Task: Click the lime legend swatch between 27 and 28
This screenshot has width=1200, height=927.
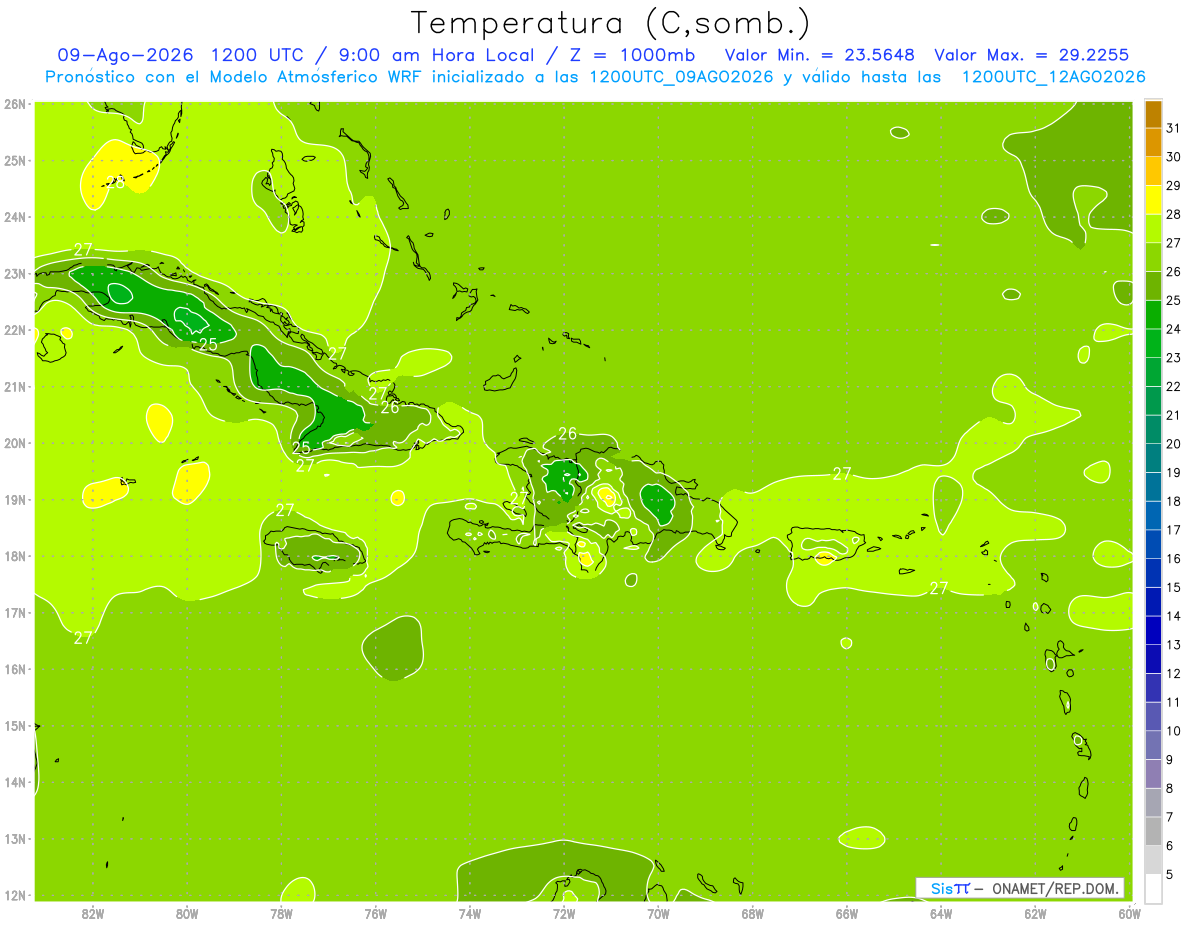Action: [x=1153, y=229]
